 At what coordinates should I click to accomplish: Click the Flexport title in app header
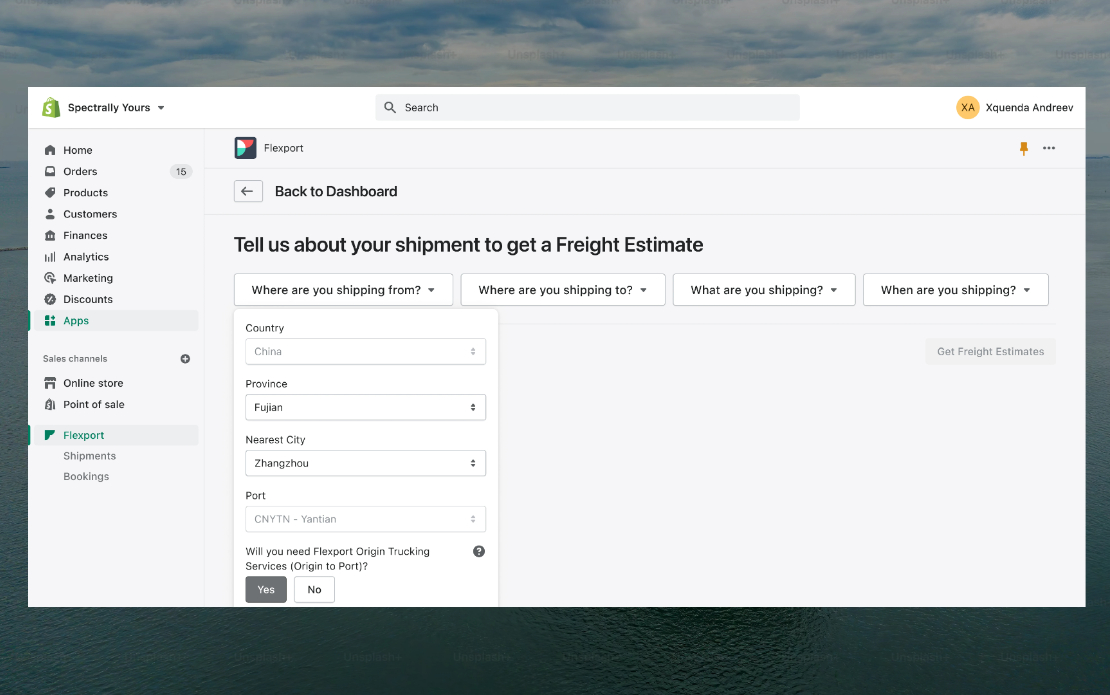click(x=283, y=148)
